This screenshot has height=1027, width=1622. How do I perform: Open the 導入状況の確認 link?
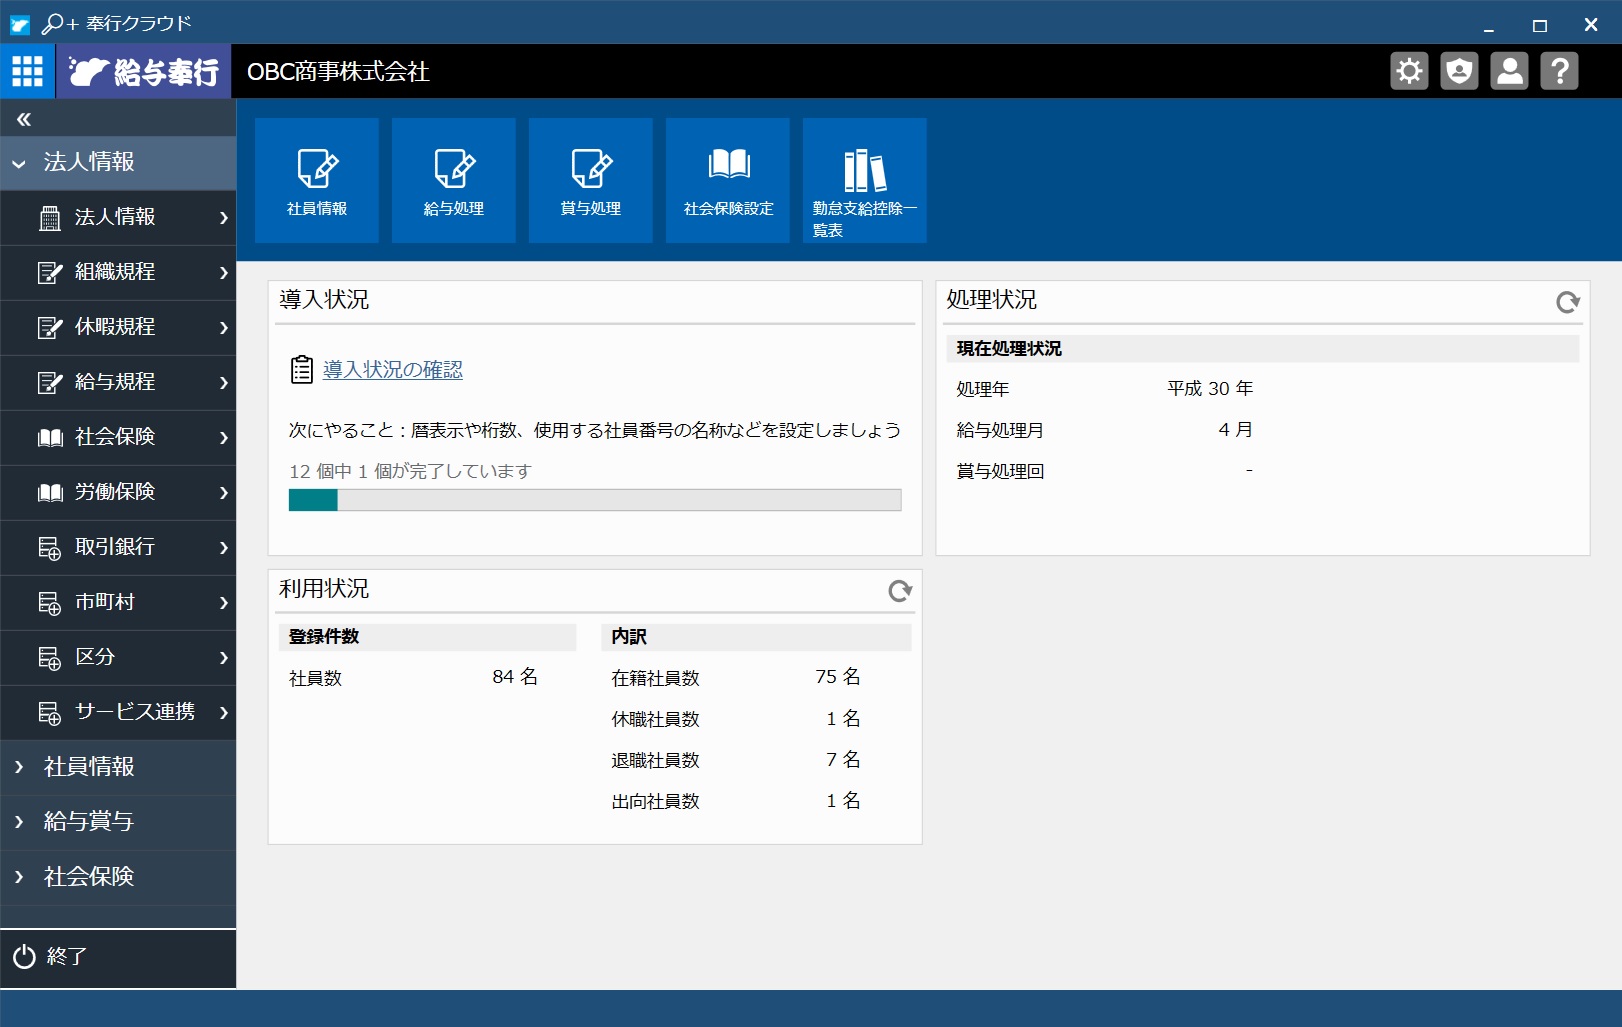(390, 369)
